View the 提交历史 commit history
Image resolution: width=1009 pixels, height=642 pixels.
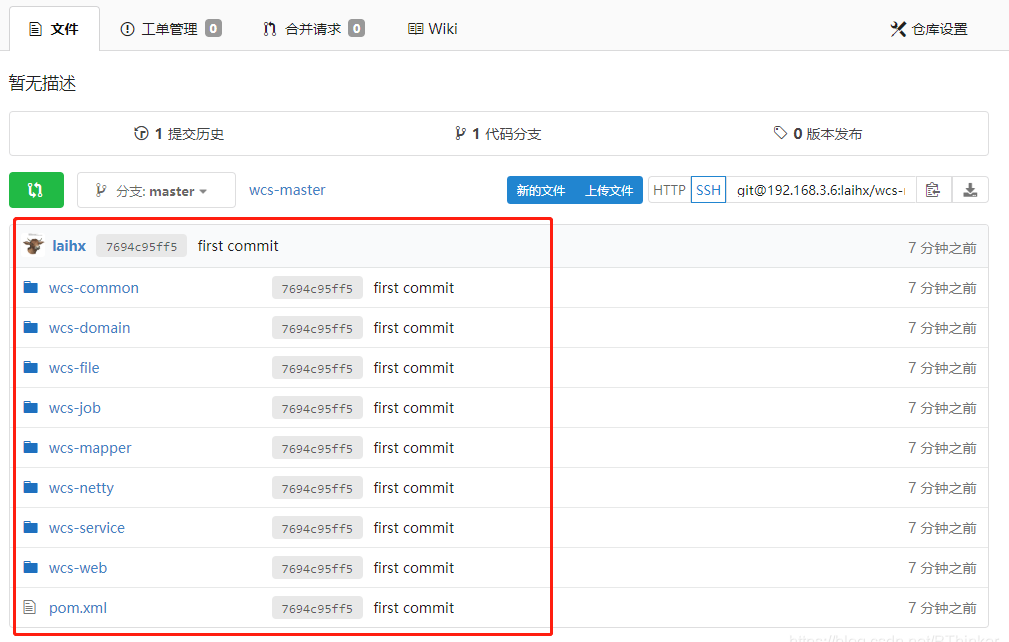tap(179, 134)
